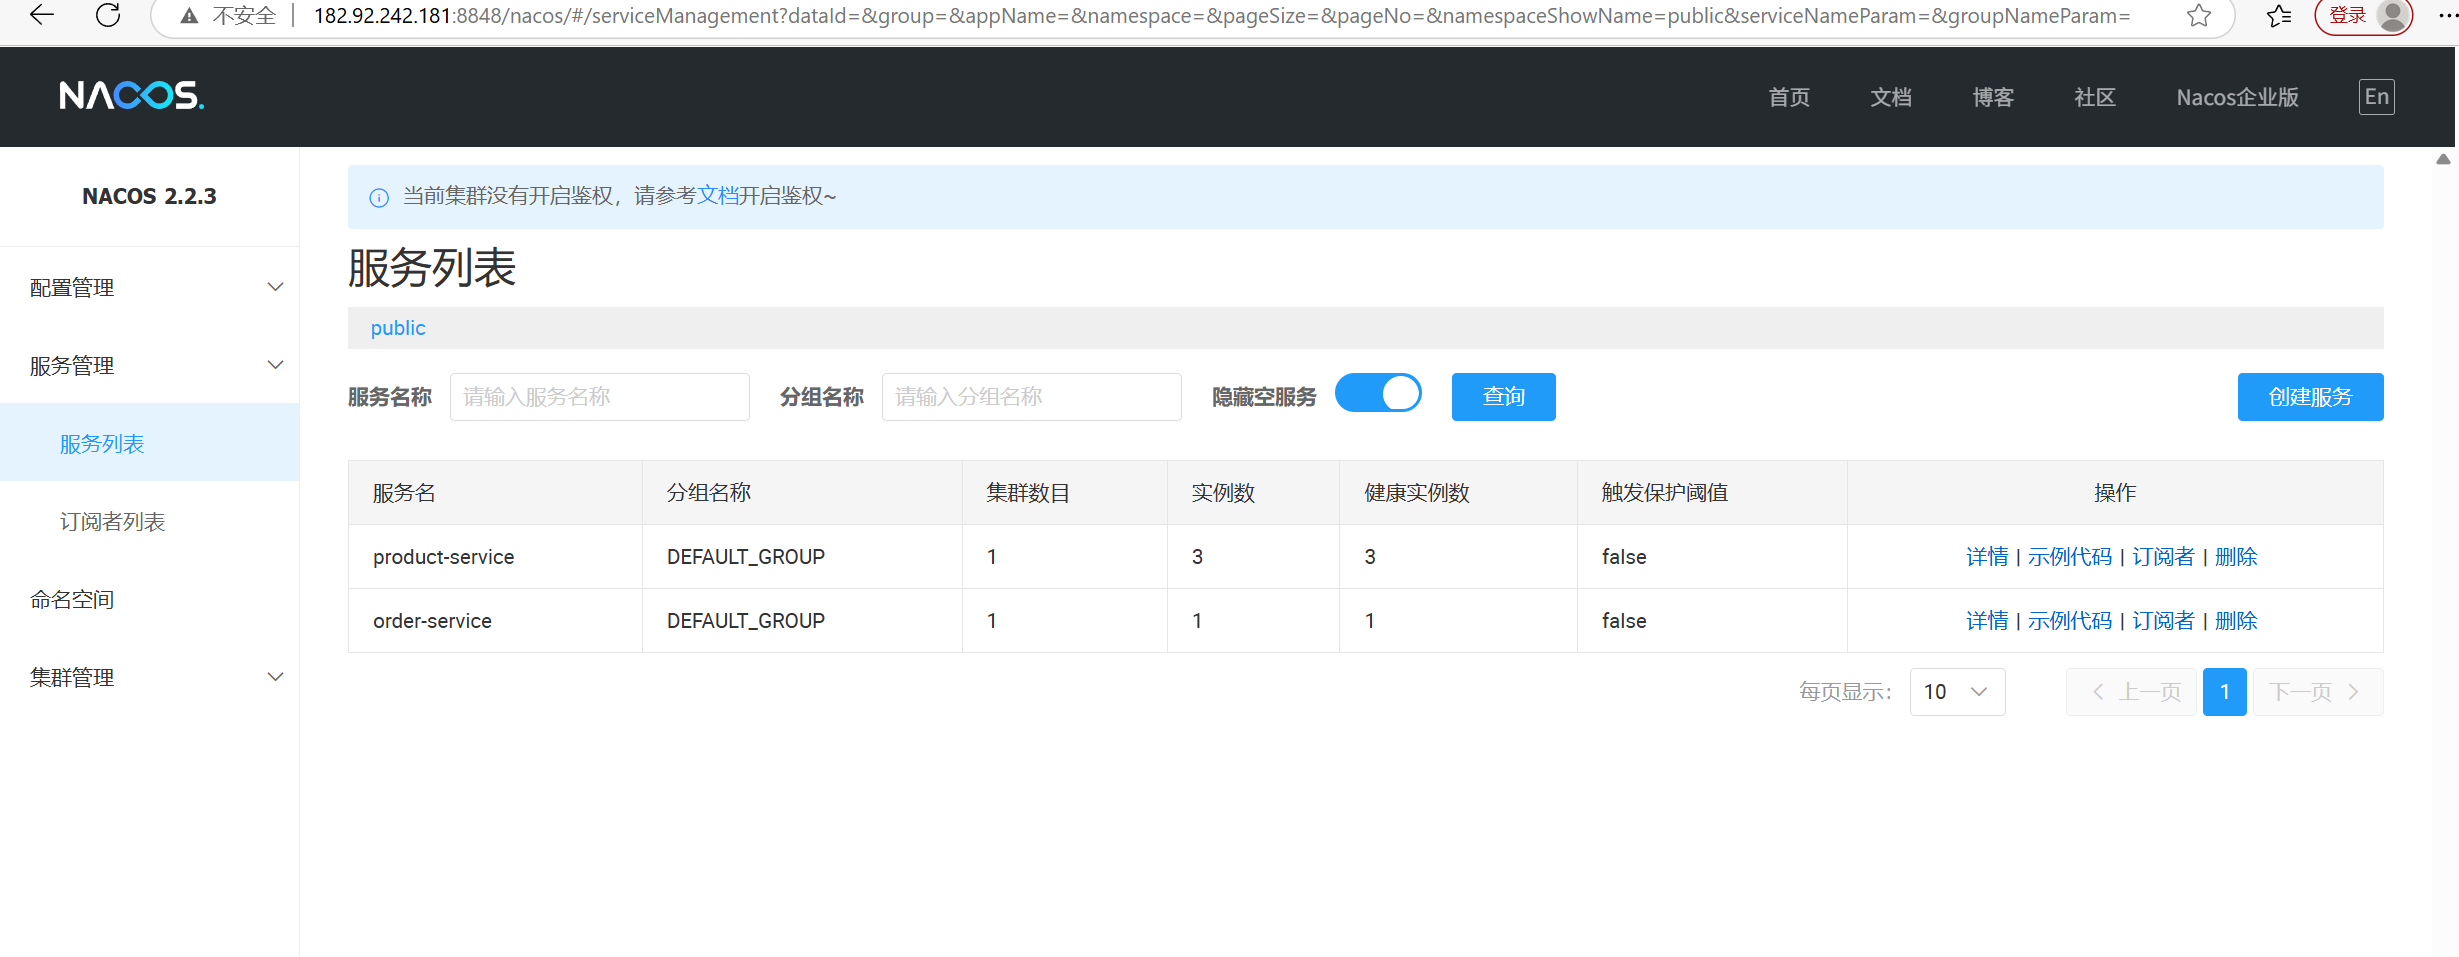Screen dimensions: 2459x957
Task: Open 详情 for product-service
Action: [1987, 557]
